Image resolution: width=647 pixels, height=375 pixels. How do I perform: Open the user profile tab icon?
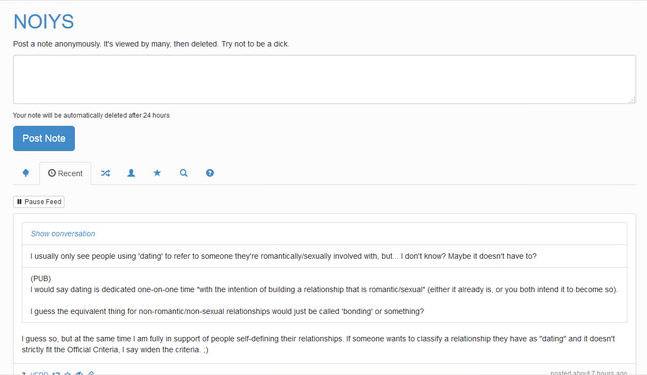131,173
